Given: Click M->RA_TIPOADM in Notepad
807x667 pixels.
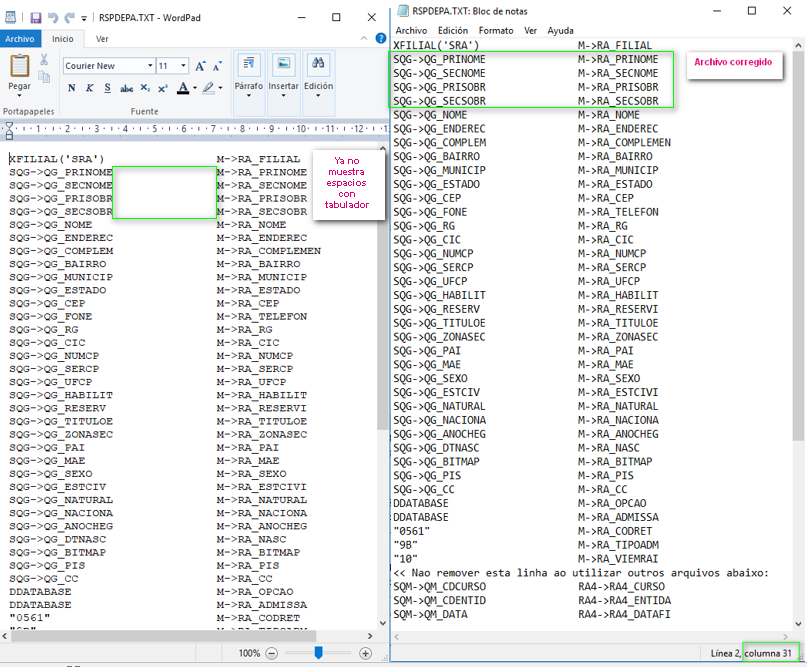Looking at the screenshot, I should click(618, 545).
